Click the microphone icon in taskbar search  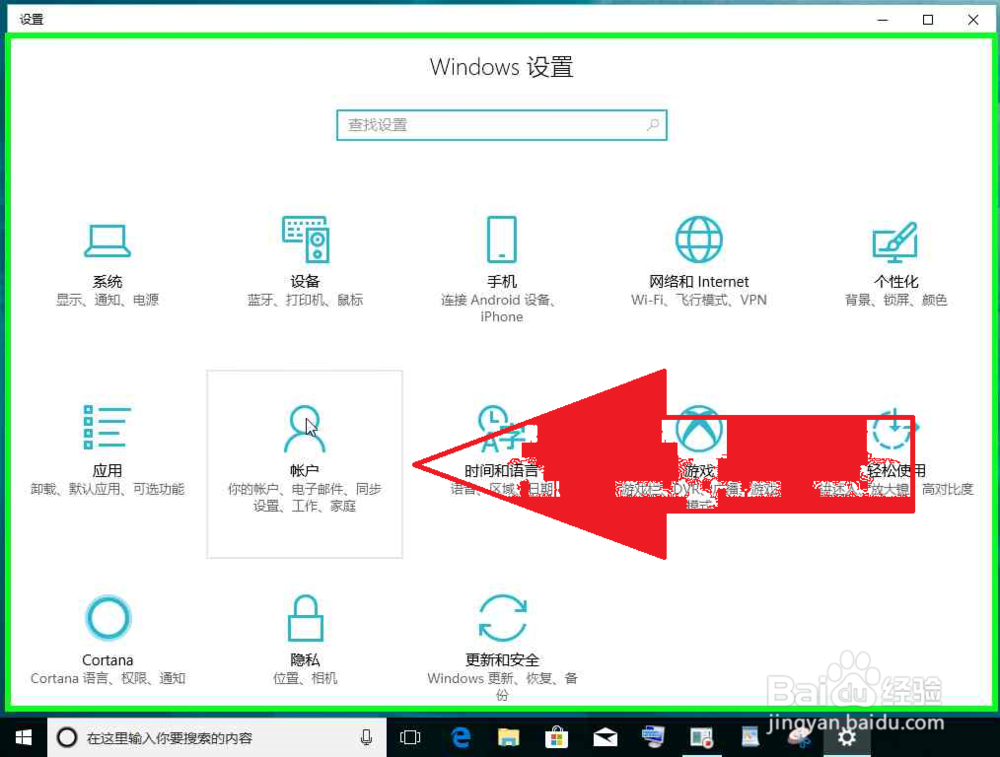[366, 738]
